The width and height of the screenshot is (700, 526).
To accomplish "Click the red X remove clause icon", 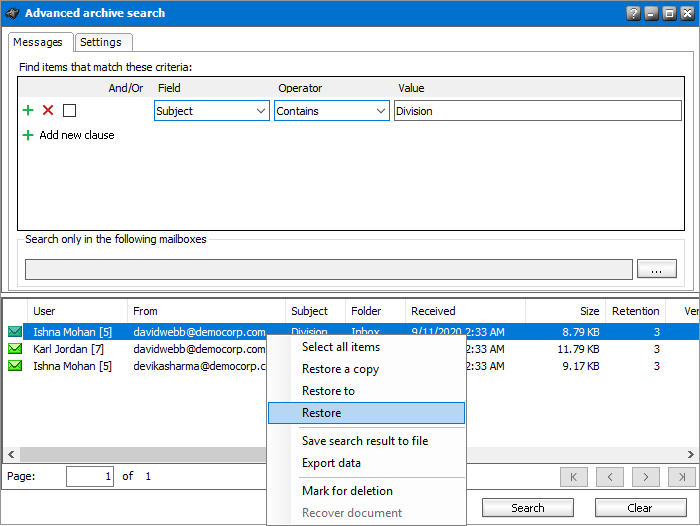I will (x=48, y=111).
